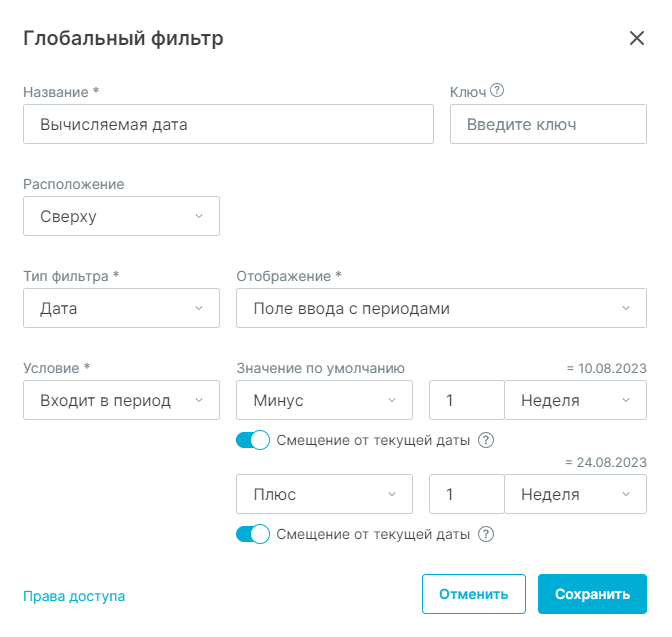Open the Минус operation dropdown
The image size is (672, 637).
pyautogui.click(x=324, y=400)
